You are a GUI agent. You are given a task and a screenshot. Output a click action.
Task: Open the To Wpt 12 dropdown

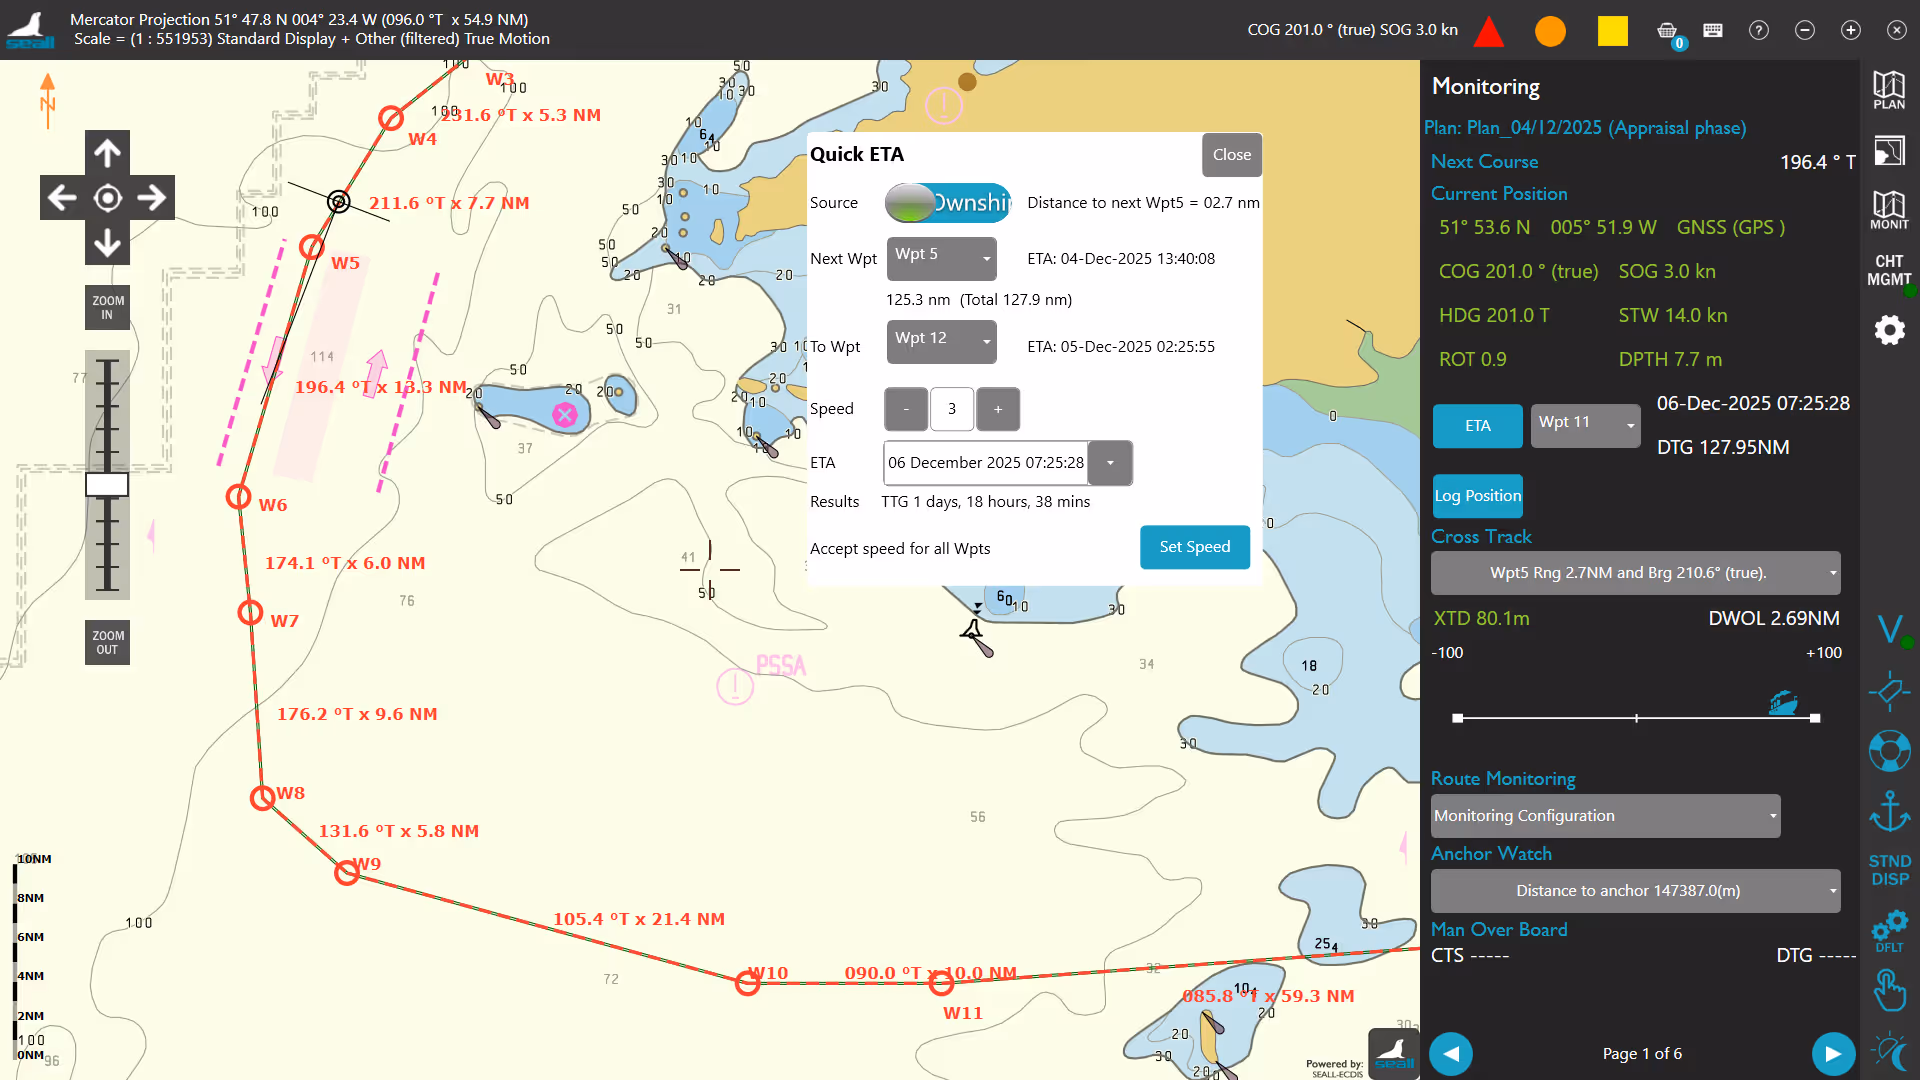(x=941, y=342)
